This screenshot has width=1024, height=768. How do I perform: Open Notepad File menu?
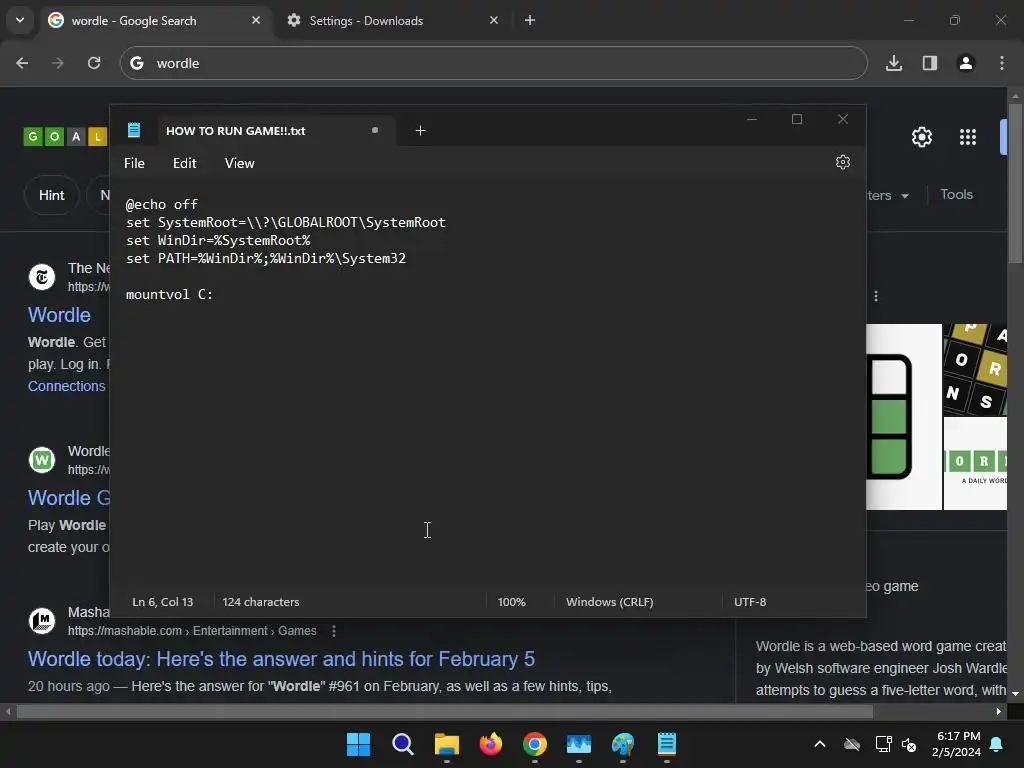[135, 163]
